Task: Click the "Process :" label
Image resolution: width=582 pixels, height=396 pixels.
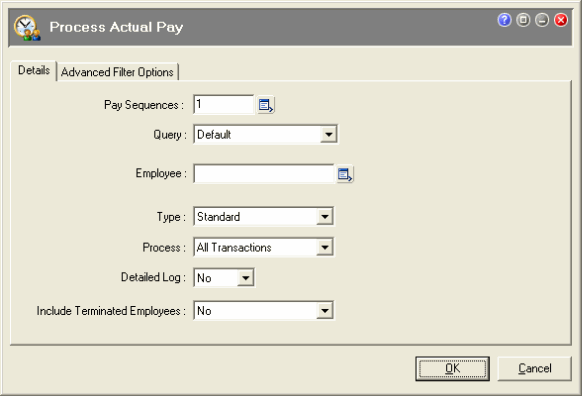Action: tap(164, 248)
